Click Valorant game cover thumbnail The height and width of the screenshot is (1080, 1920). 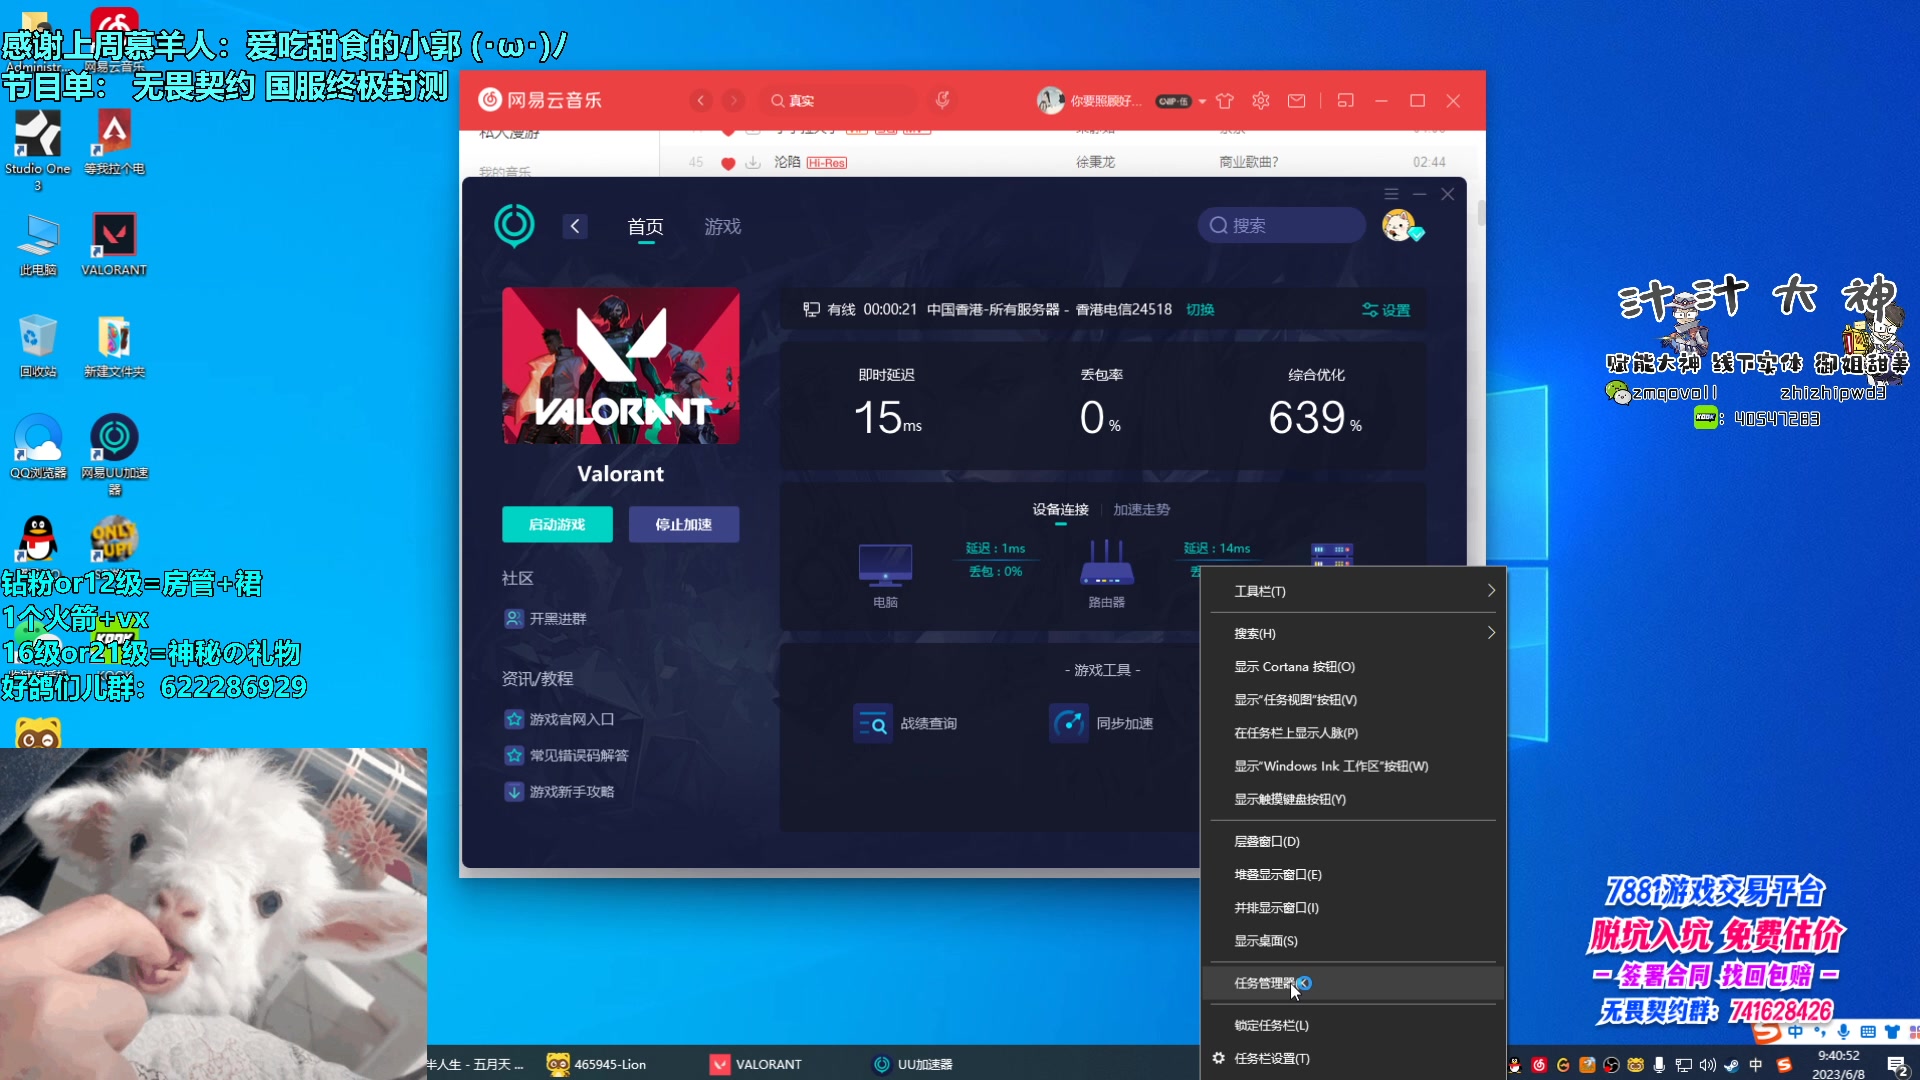[x=621, y=366]
